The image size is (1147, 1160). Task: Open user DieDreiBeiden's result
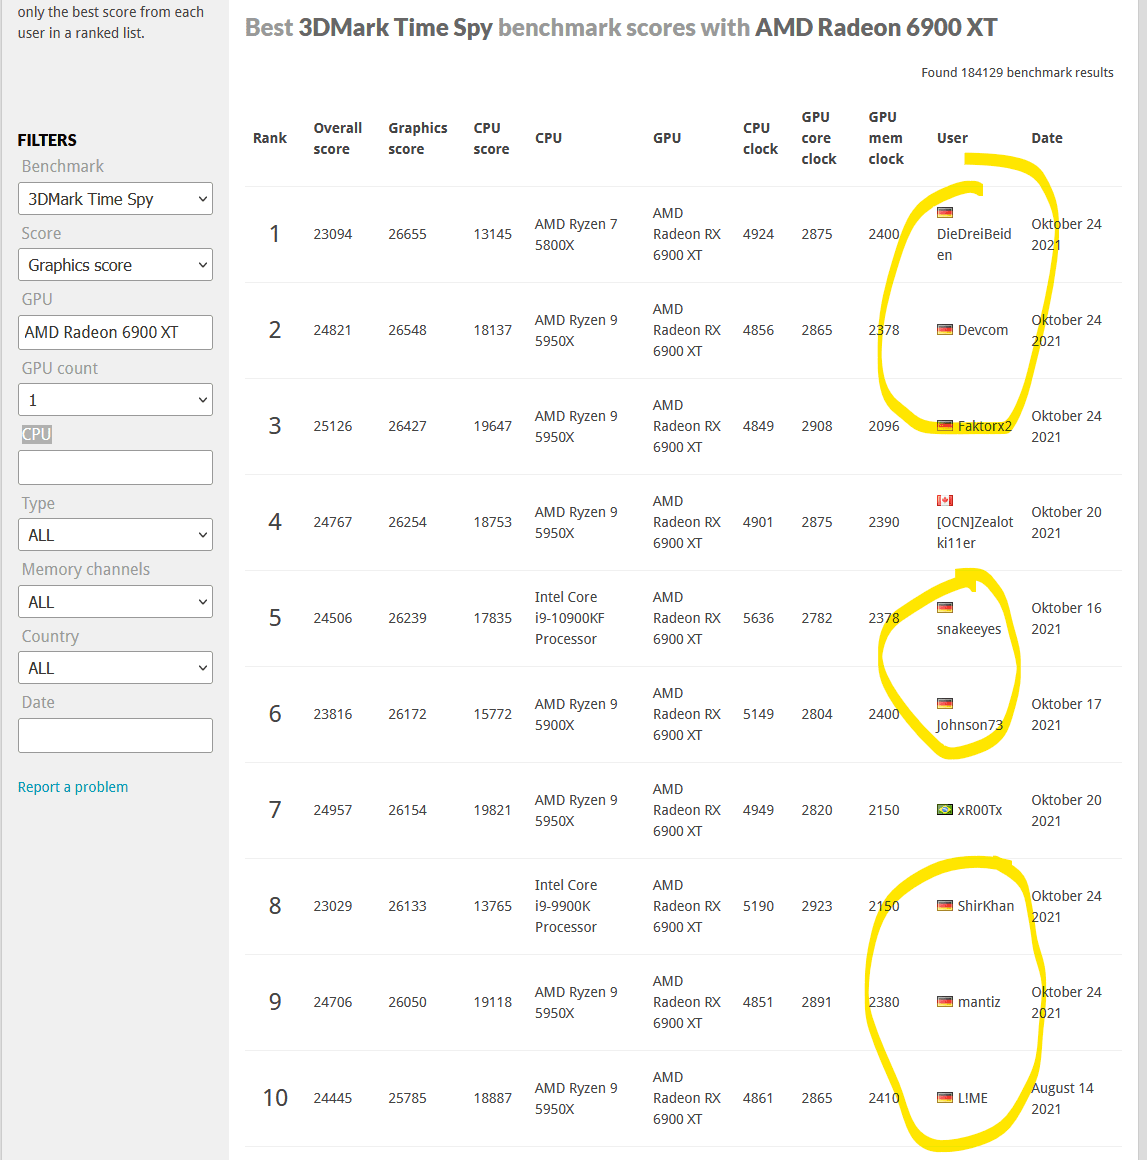(973, 244)
